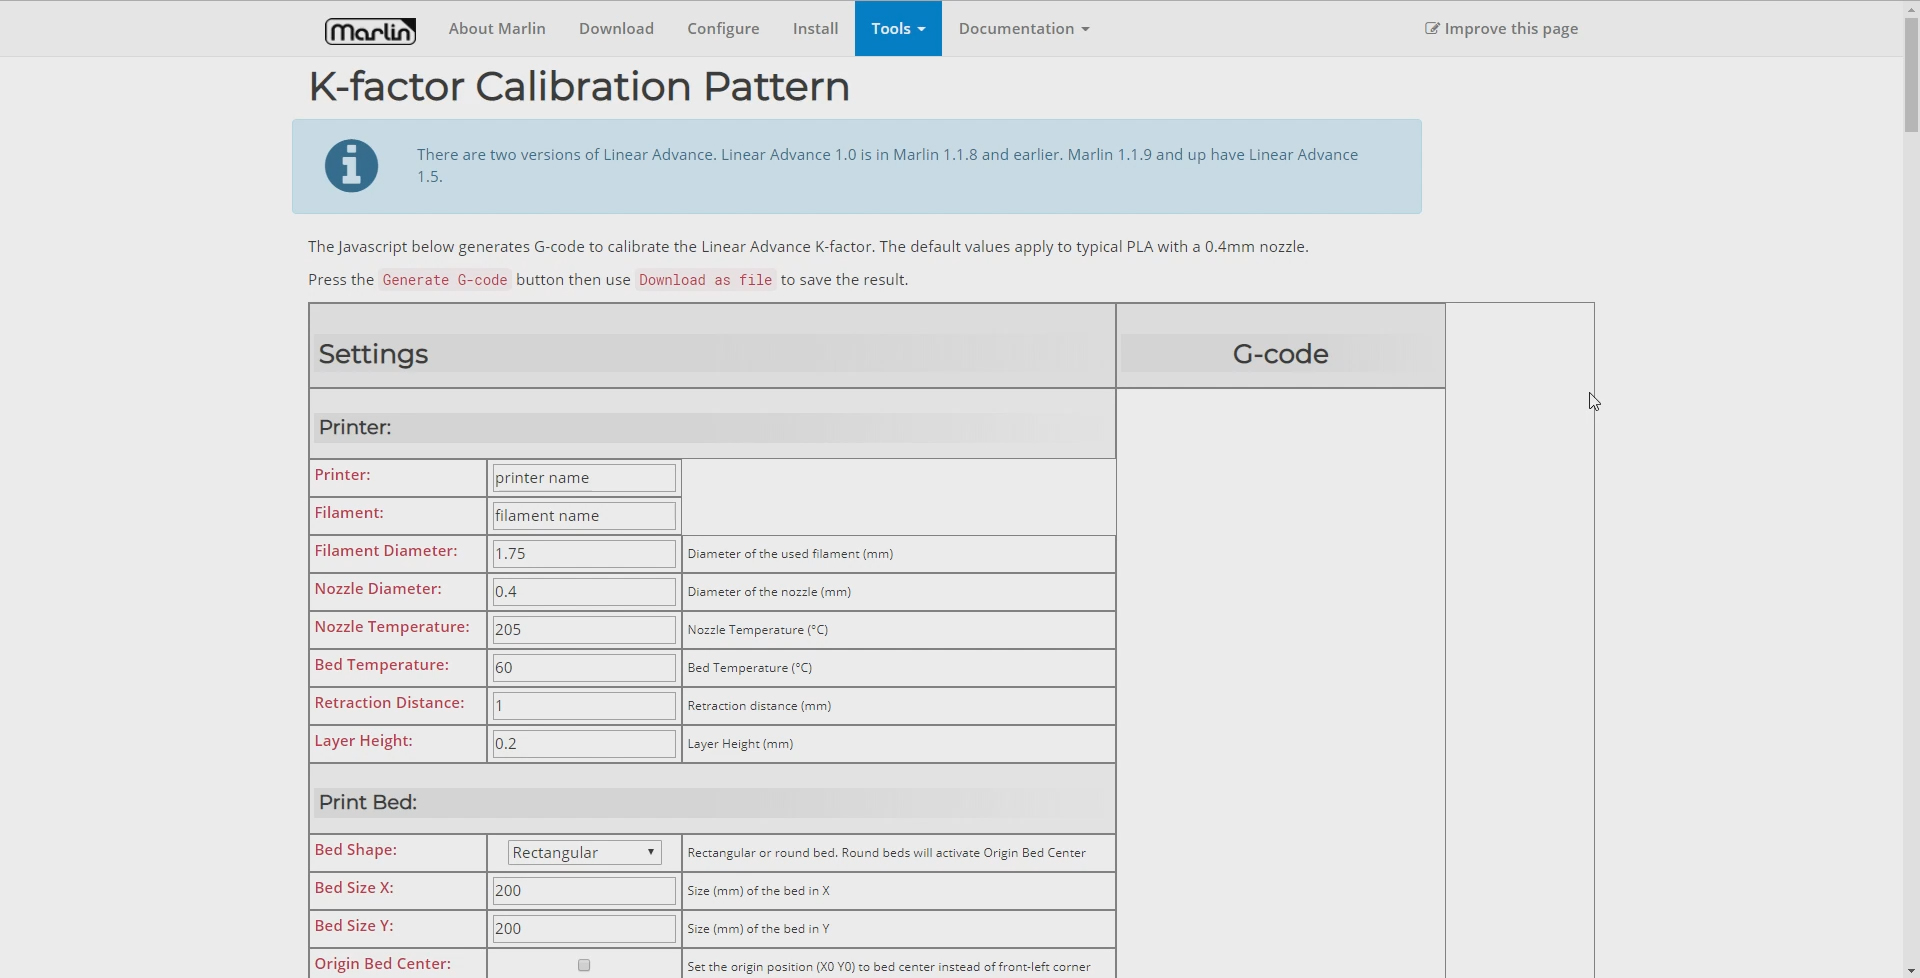The image size is (1920, 978).
Task: Click the Bed Temperature input
Action: point(584,668)
